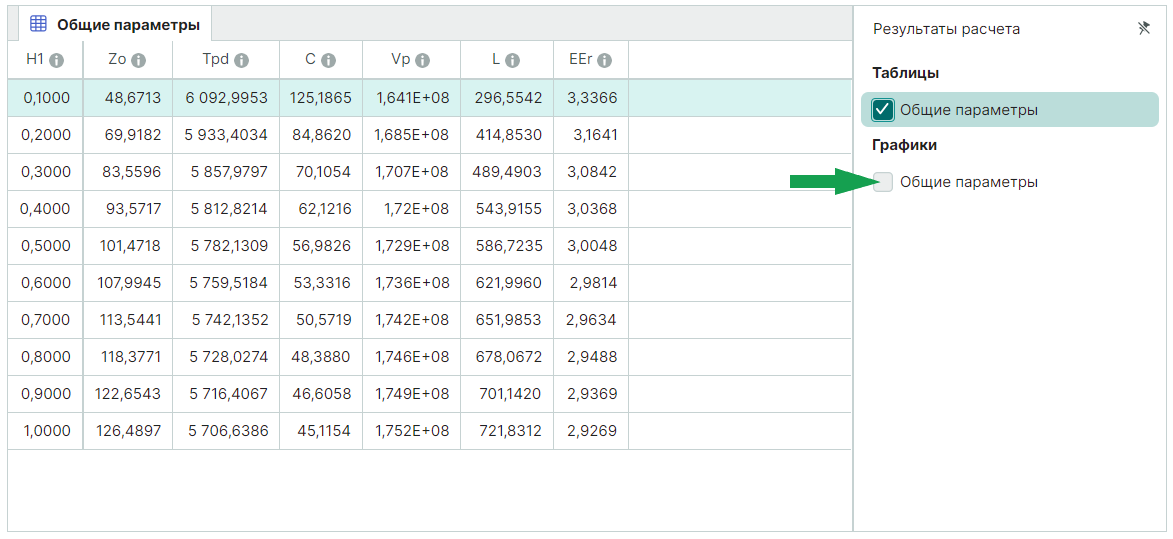This screenshot has width=1173, height=539.
Task: Select the EEr cell 2,9814
Action: point(593,283)
